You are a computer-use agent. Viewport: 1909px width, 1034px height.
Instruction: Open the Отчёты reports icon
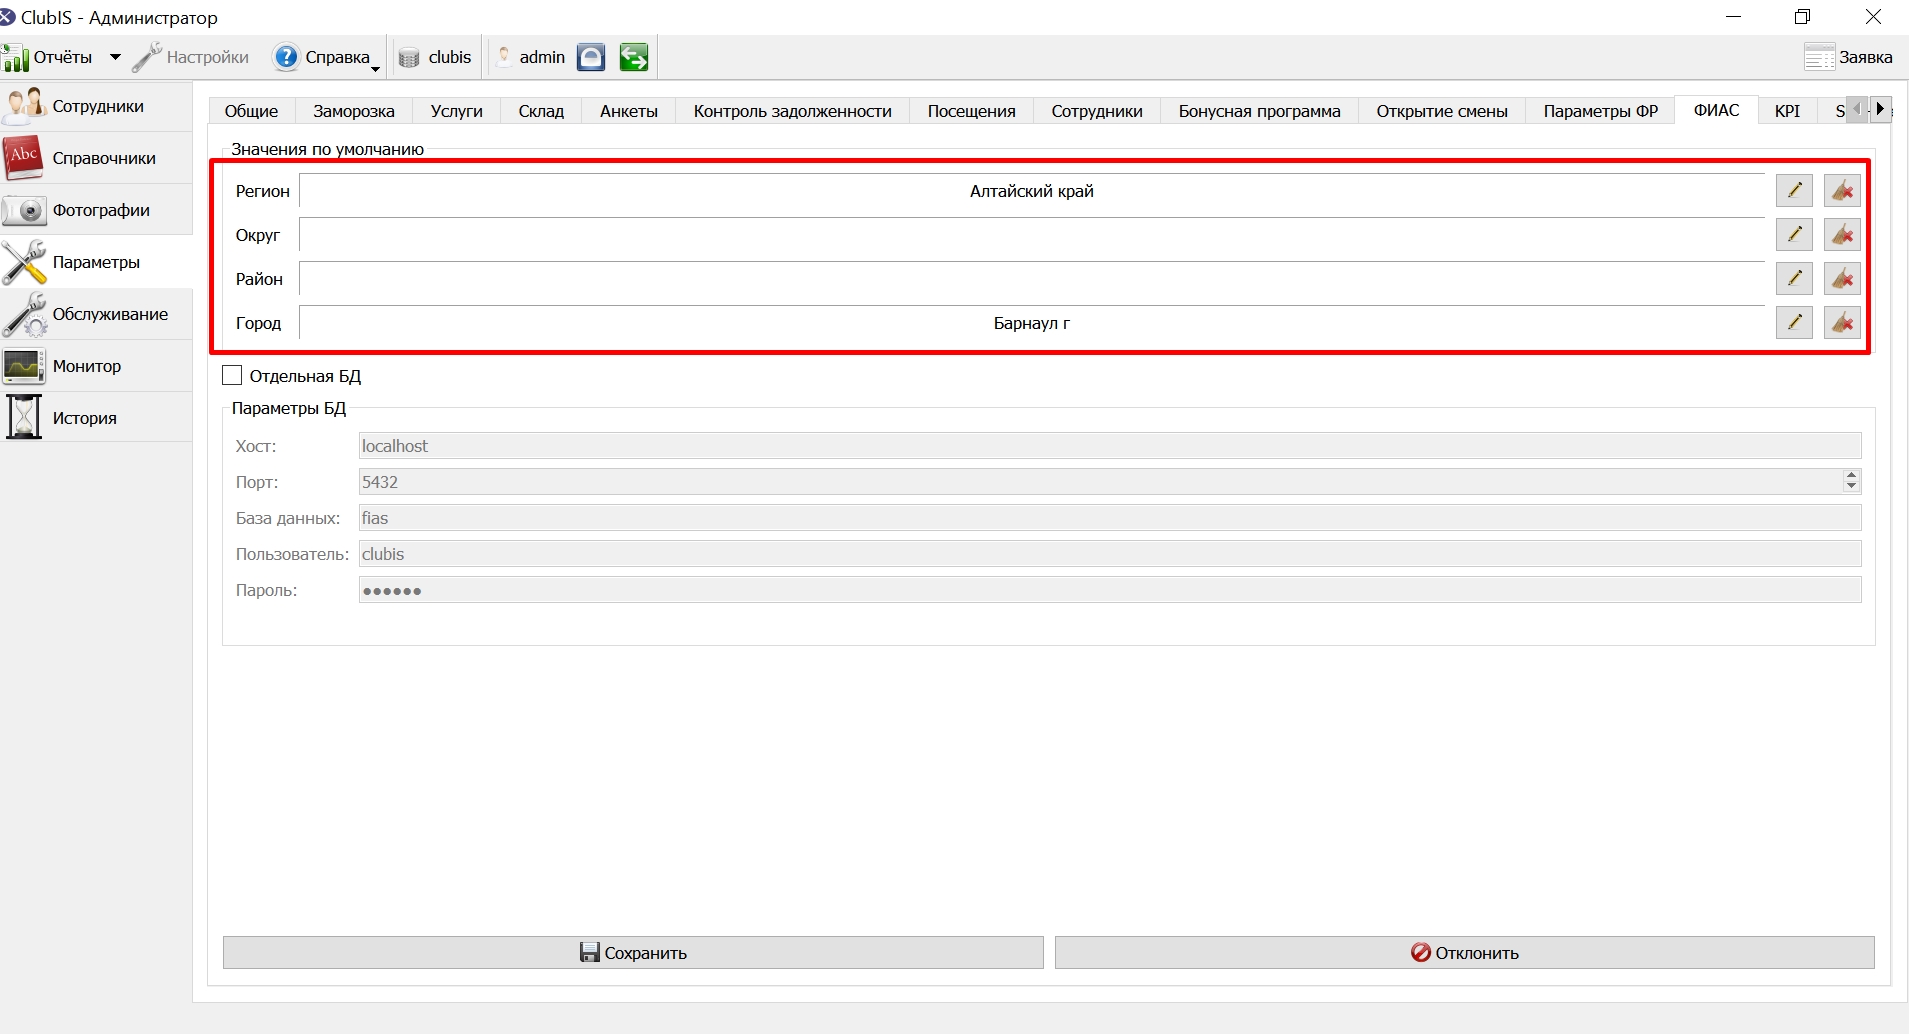click(x=15, y=58)
